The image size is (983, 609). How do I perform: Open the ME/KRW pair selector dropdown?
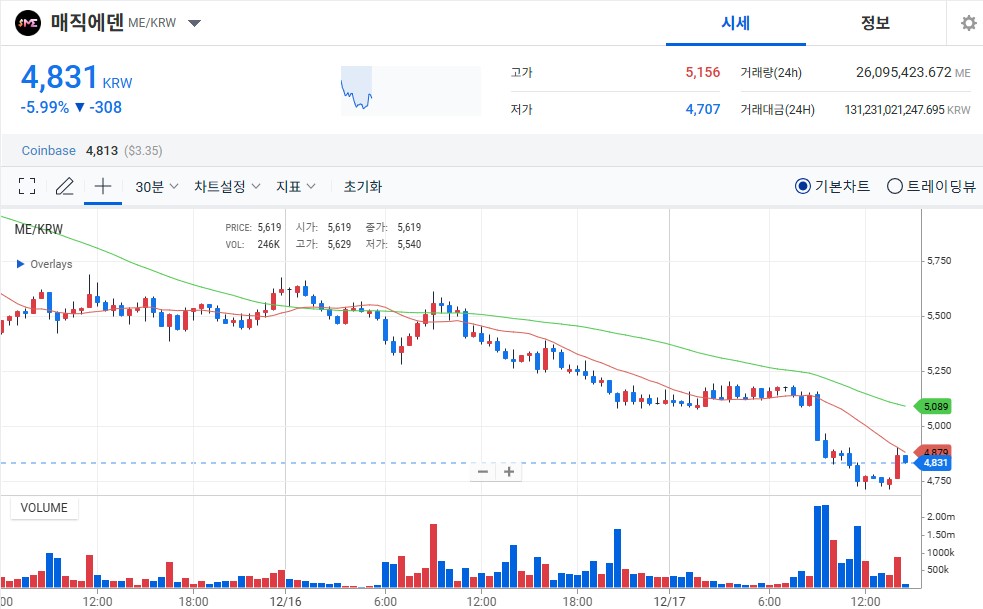click(x=194, y=22)
